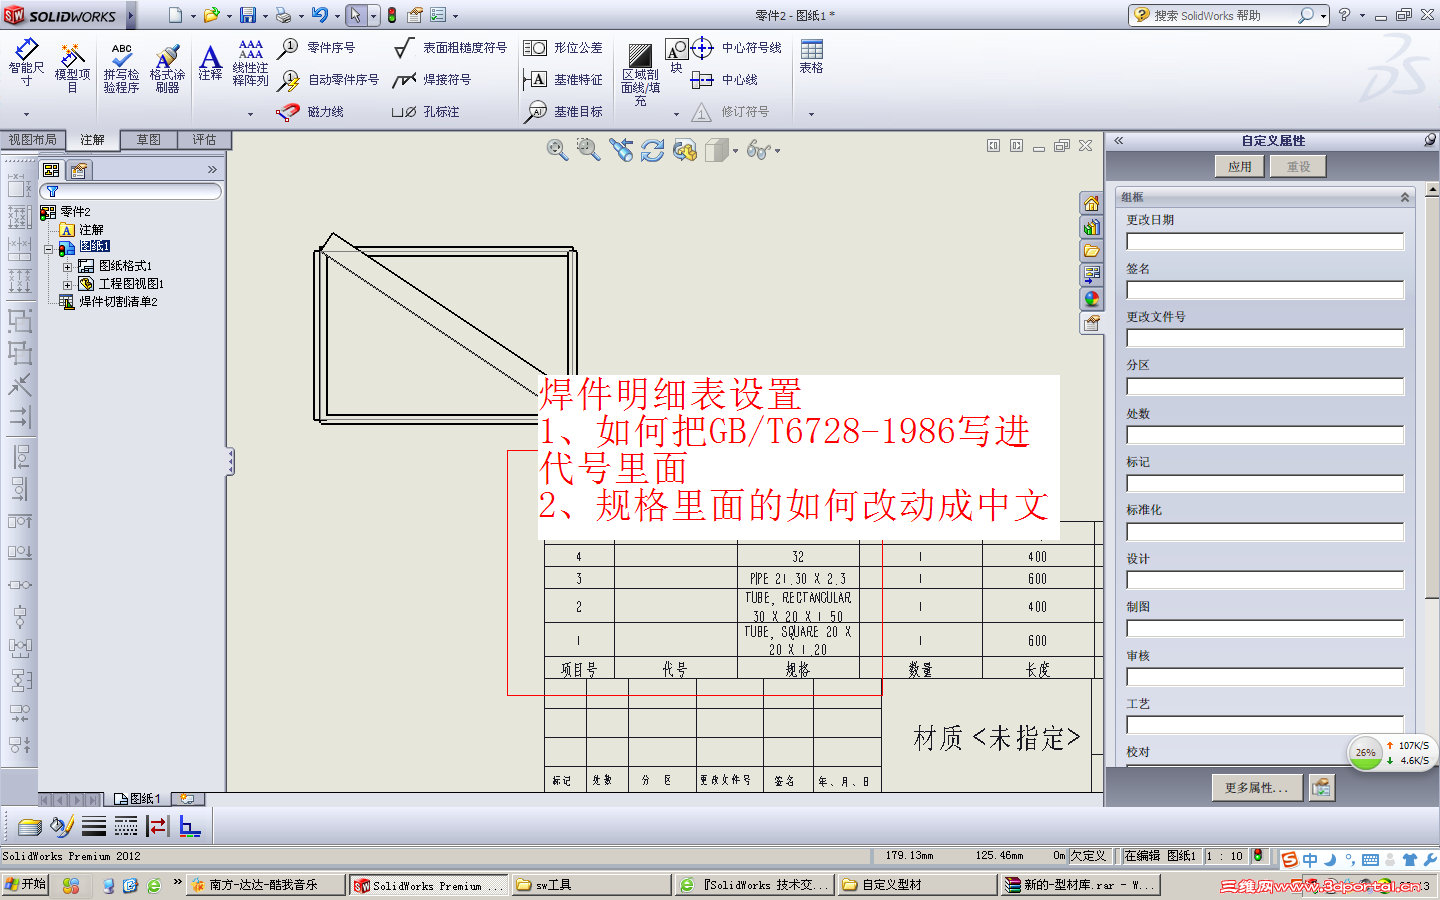This screenshot has height=900, width=1440.
Task: Select the 图纸1 sheet tab at bottom
Action: (138, 799)
